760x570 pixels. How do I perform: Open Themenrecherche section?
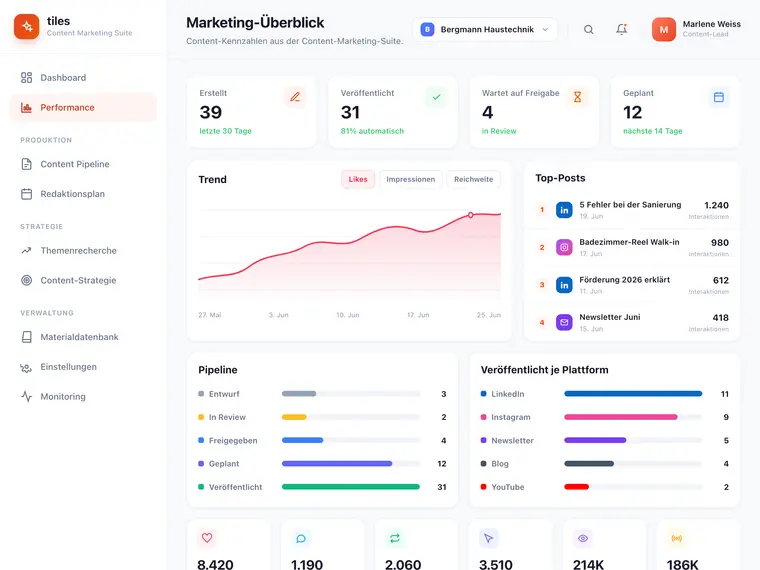click(x=83, y=251)
